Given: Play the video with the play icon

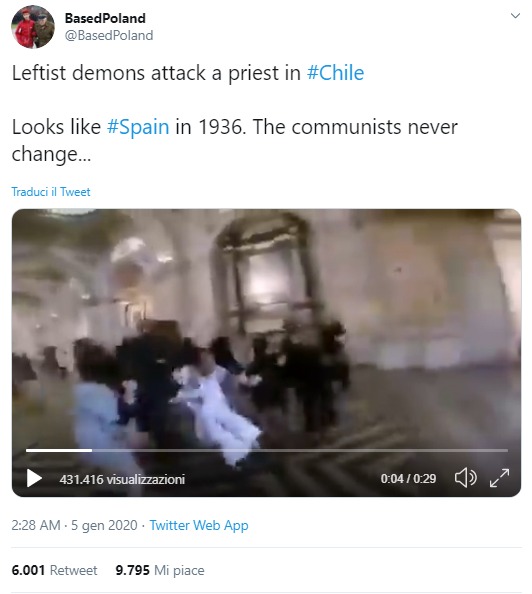Looking at the screenshot, I should point(34,478).
